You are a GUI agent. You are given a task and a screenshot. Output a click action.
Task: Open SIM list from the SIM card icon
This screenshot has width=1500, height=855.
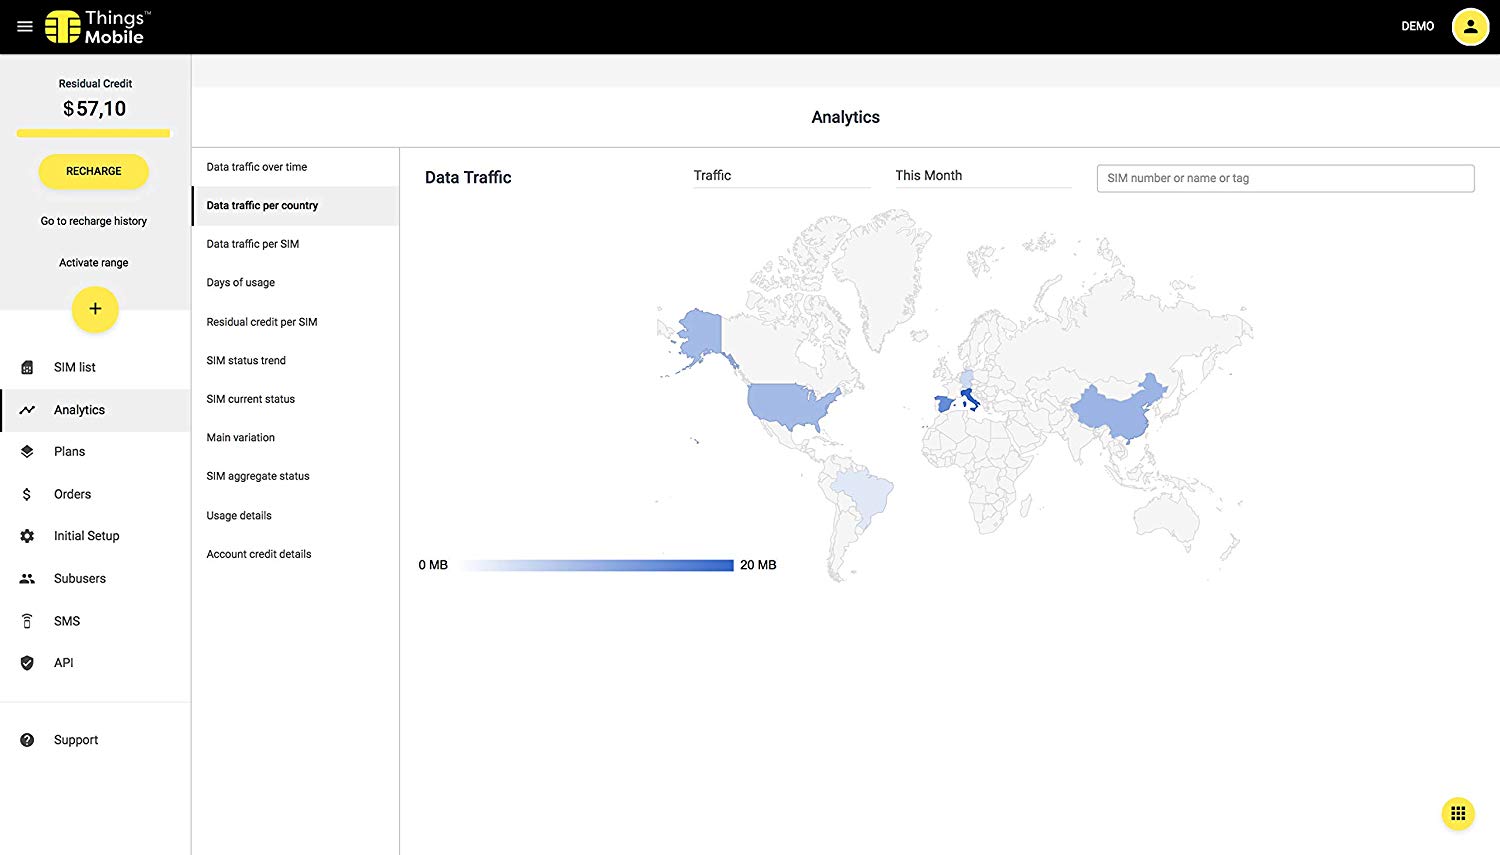click(27, 367)
